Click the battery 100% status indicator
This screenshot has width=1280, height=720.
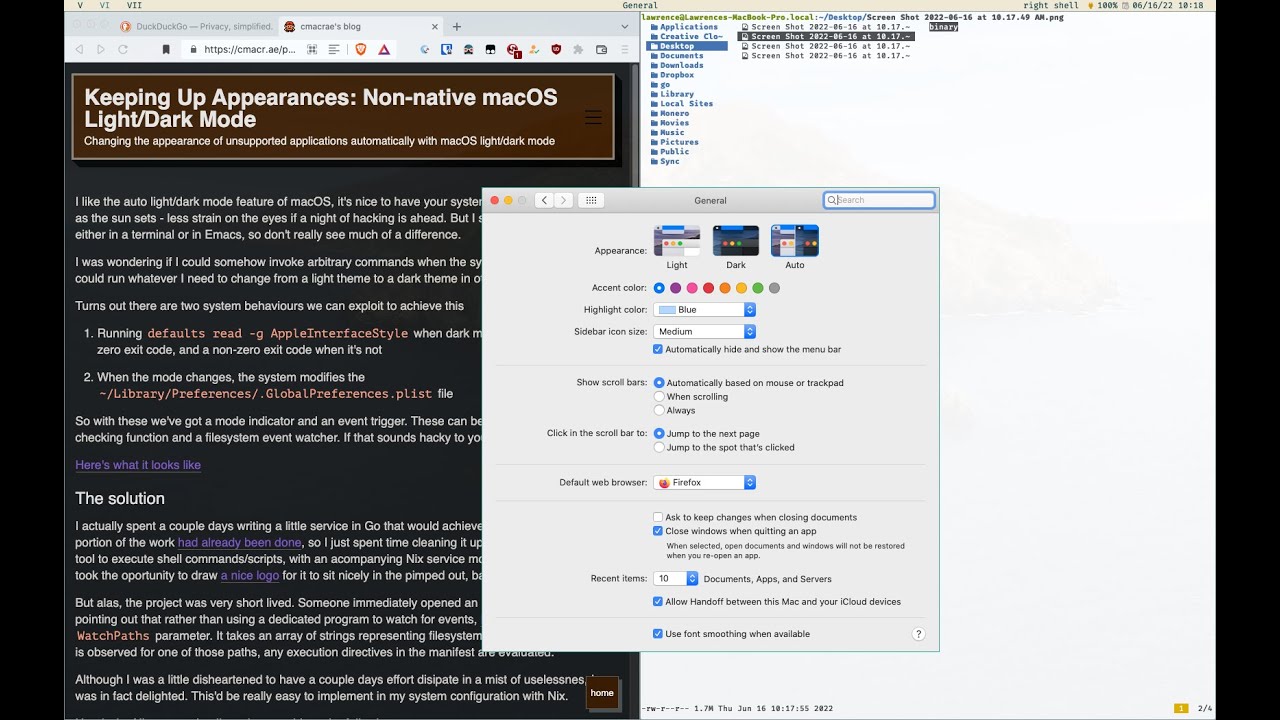pyautogui.click(x=1101, y=6)
